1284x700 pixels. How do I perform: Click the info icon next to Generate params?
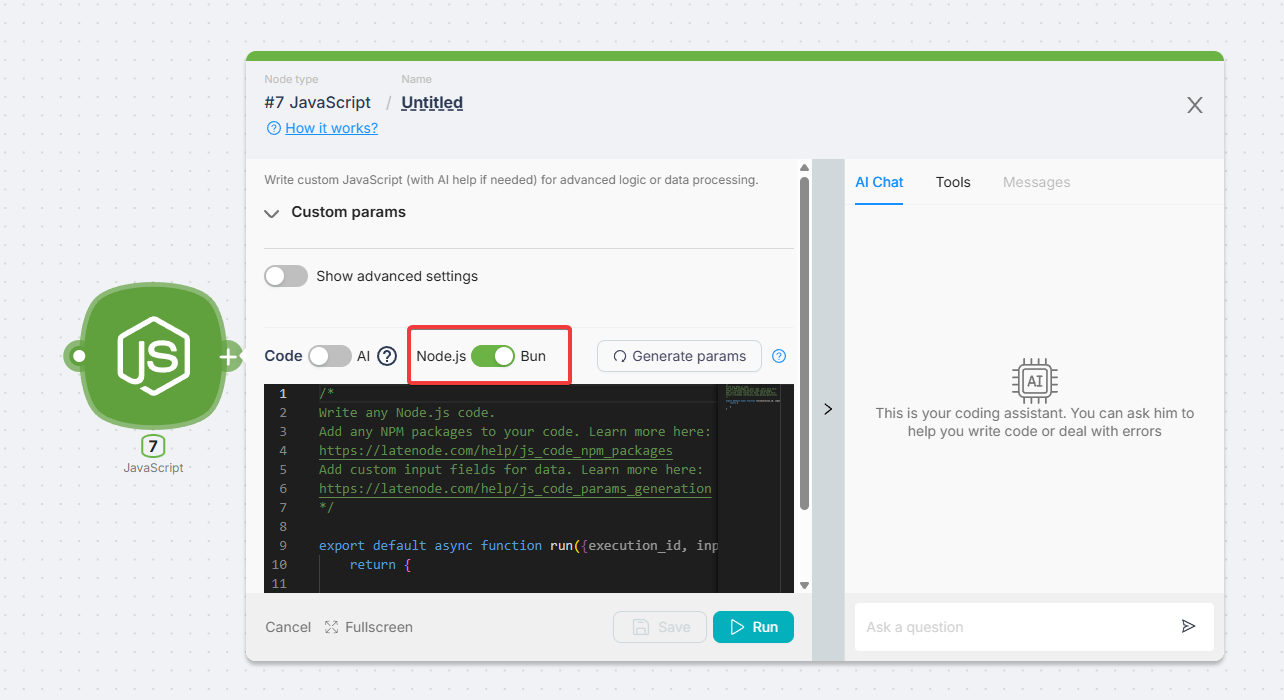[779, 356]
